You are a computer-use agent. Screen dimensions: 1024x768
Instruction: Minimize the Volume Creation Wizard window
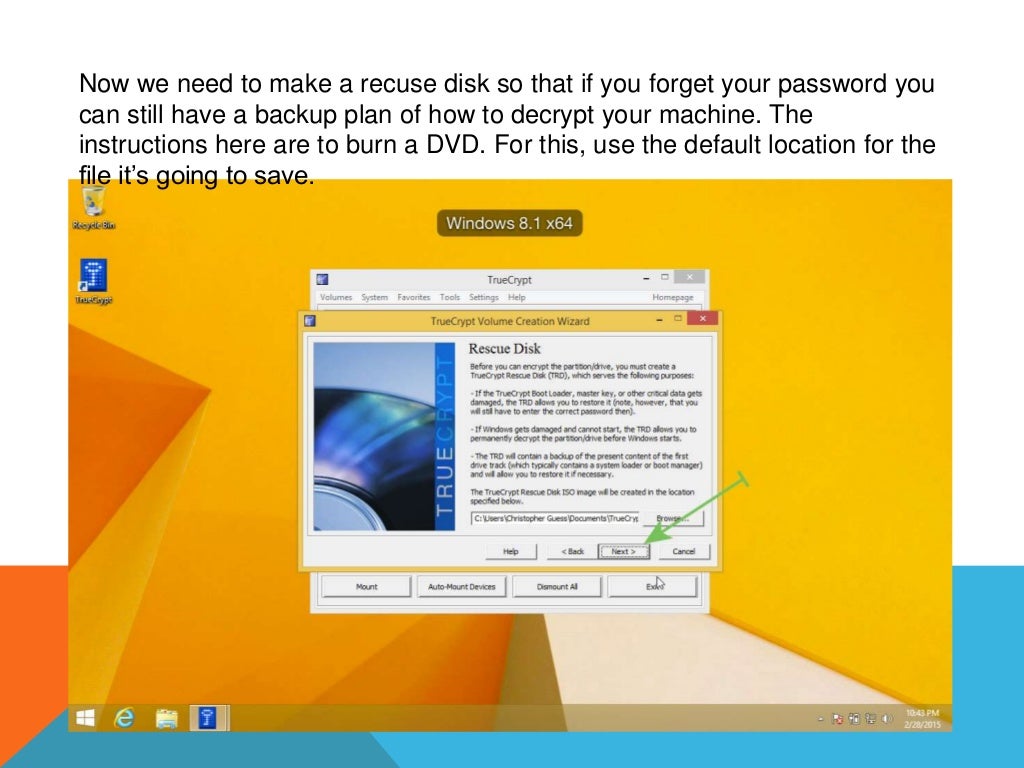660,319
